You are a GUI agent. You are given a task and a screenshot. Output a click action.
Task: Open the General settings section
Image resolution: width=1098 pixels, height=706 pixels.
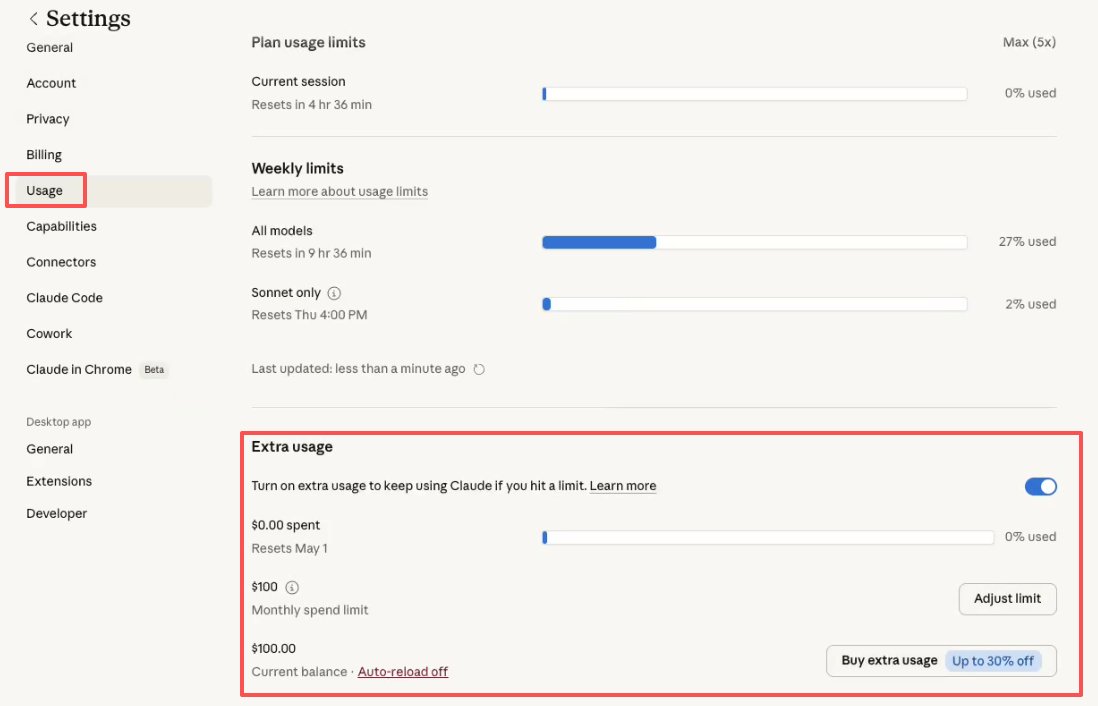[50, 48]
